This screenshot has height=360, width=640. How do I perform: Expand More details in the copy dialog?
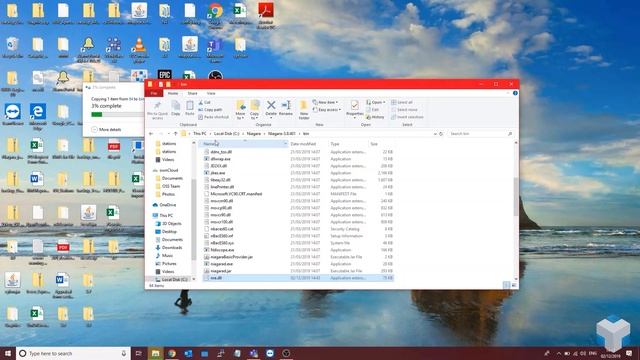coord(107,130)
